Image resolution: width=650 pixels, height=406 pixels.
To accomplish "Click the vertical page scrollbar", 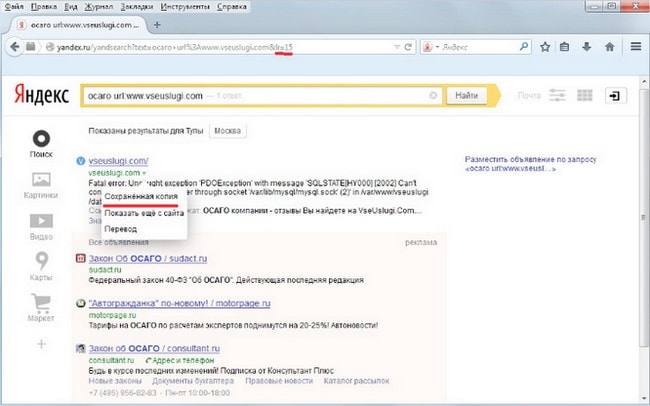I will pos(644,217).
